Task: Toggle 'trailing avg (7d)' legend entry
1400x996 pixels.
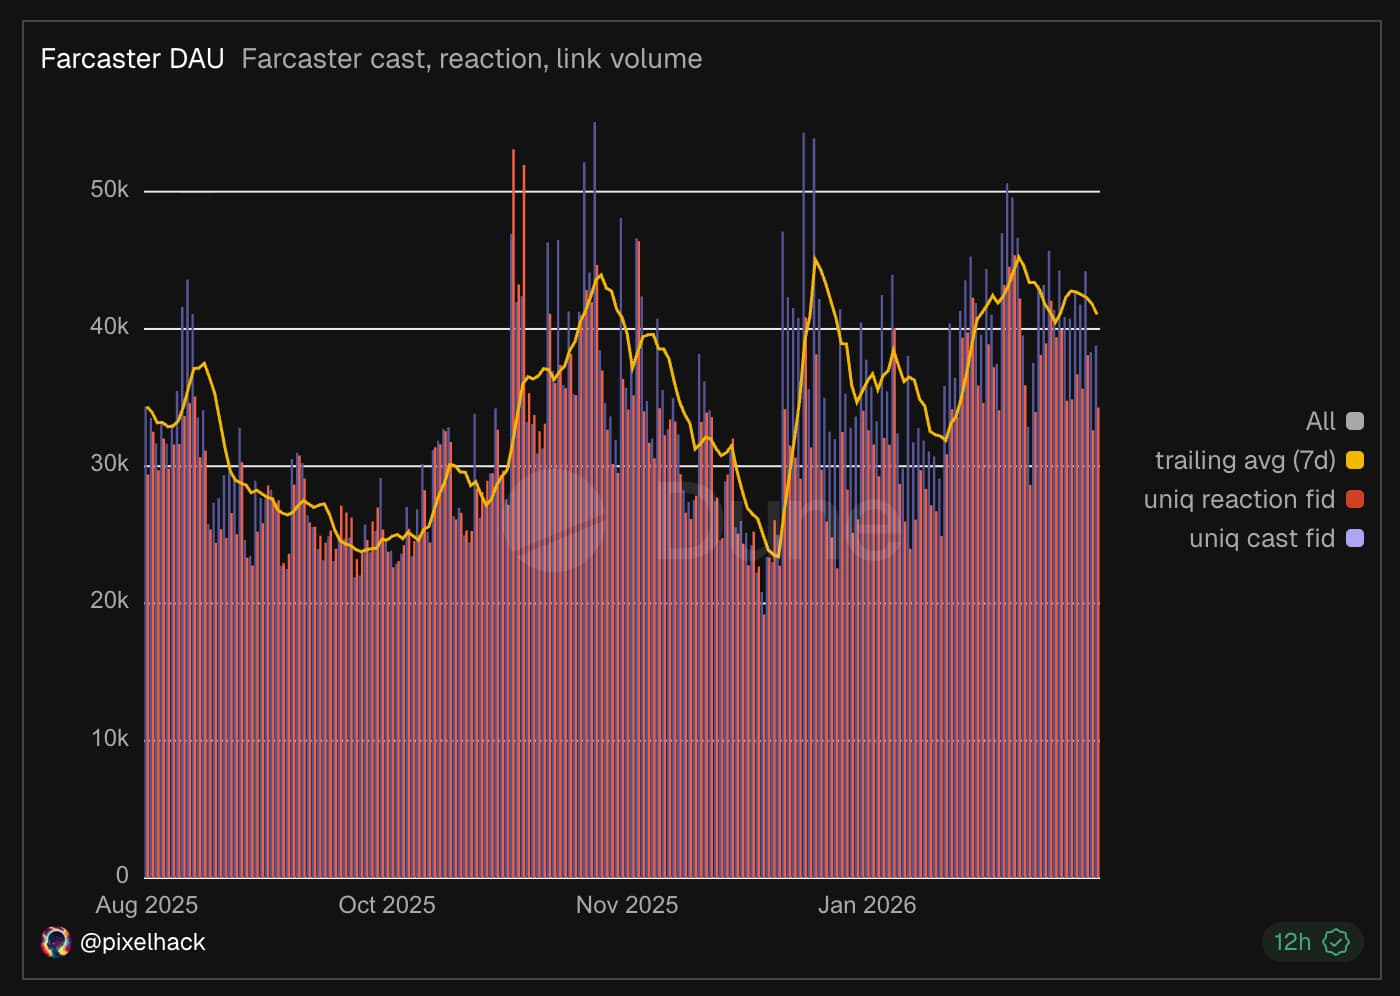Action: tap(1244, 460)
